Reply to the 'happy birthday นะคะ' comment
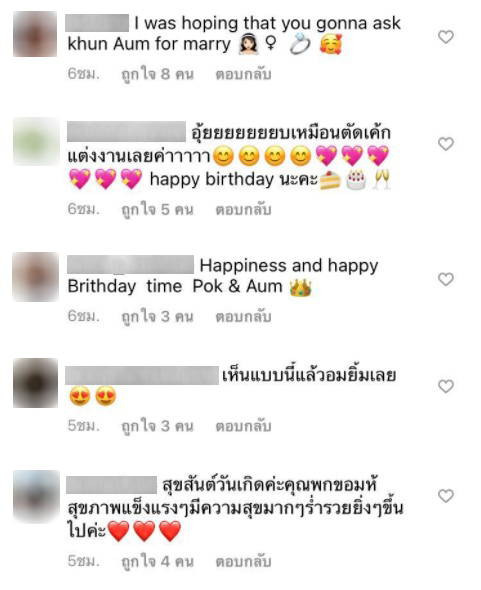 243,210
